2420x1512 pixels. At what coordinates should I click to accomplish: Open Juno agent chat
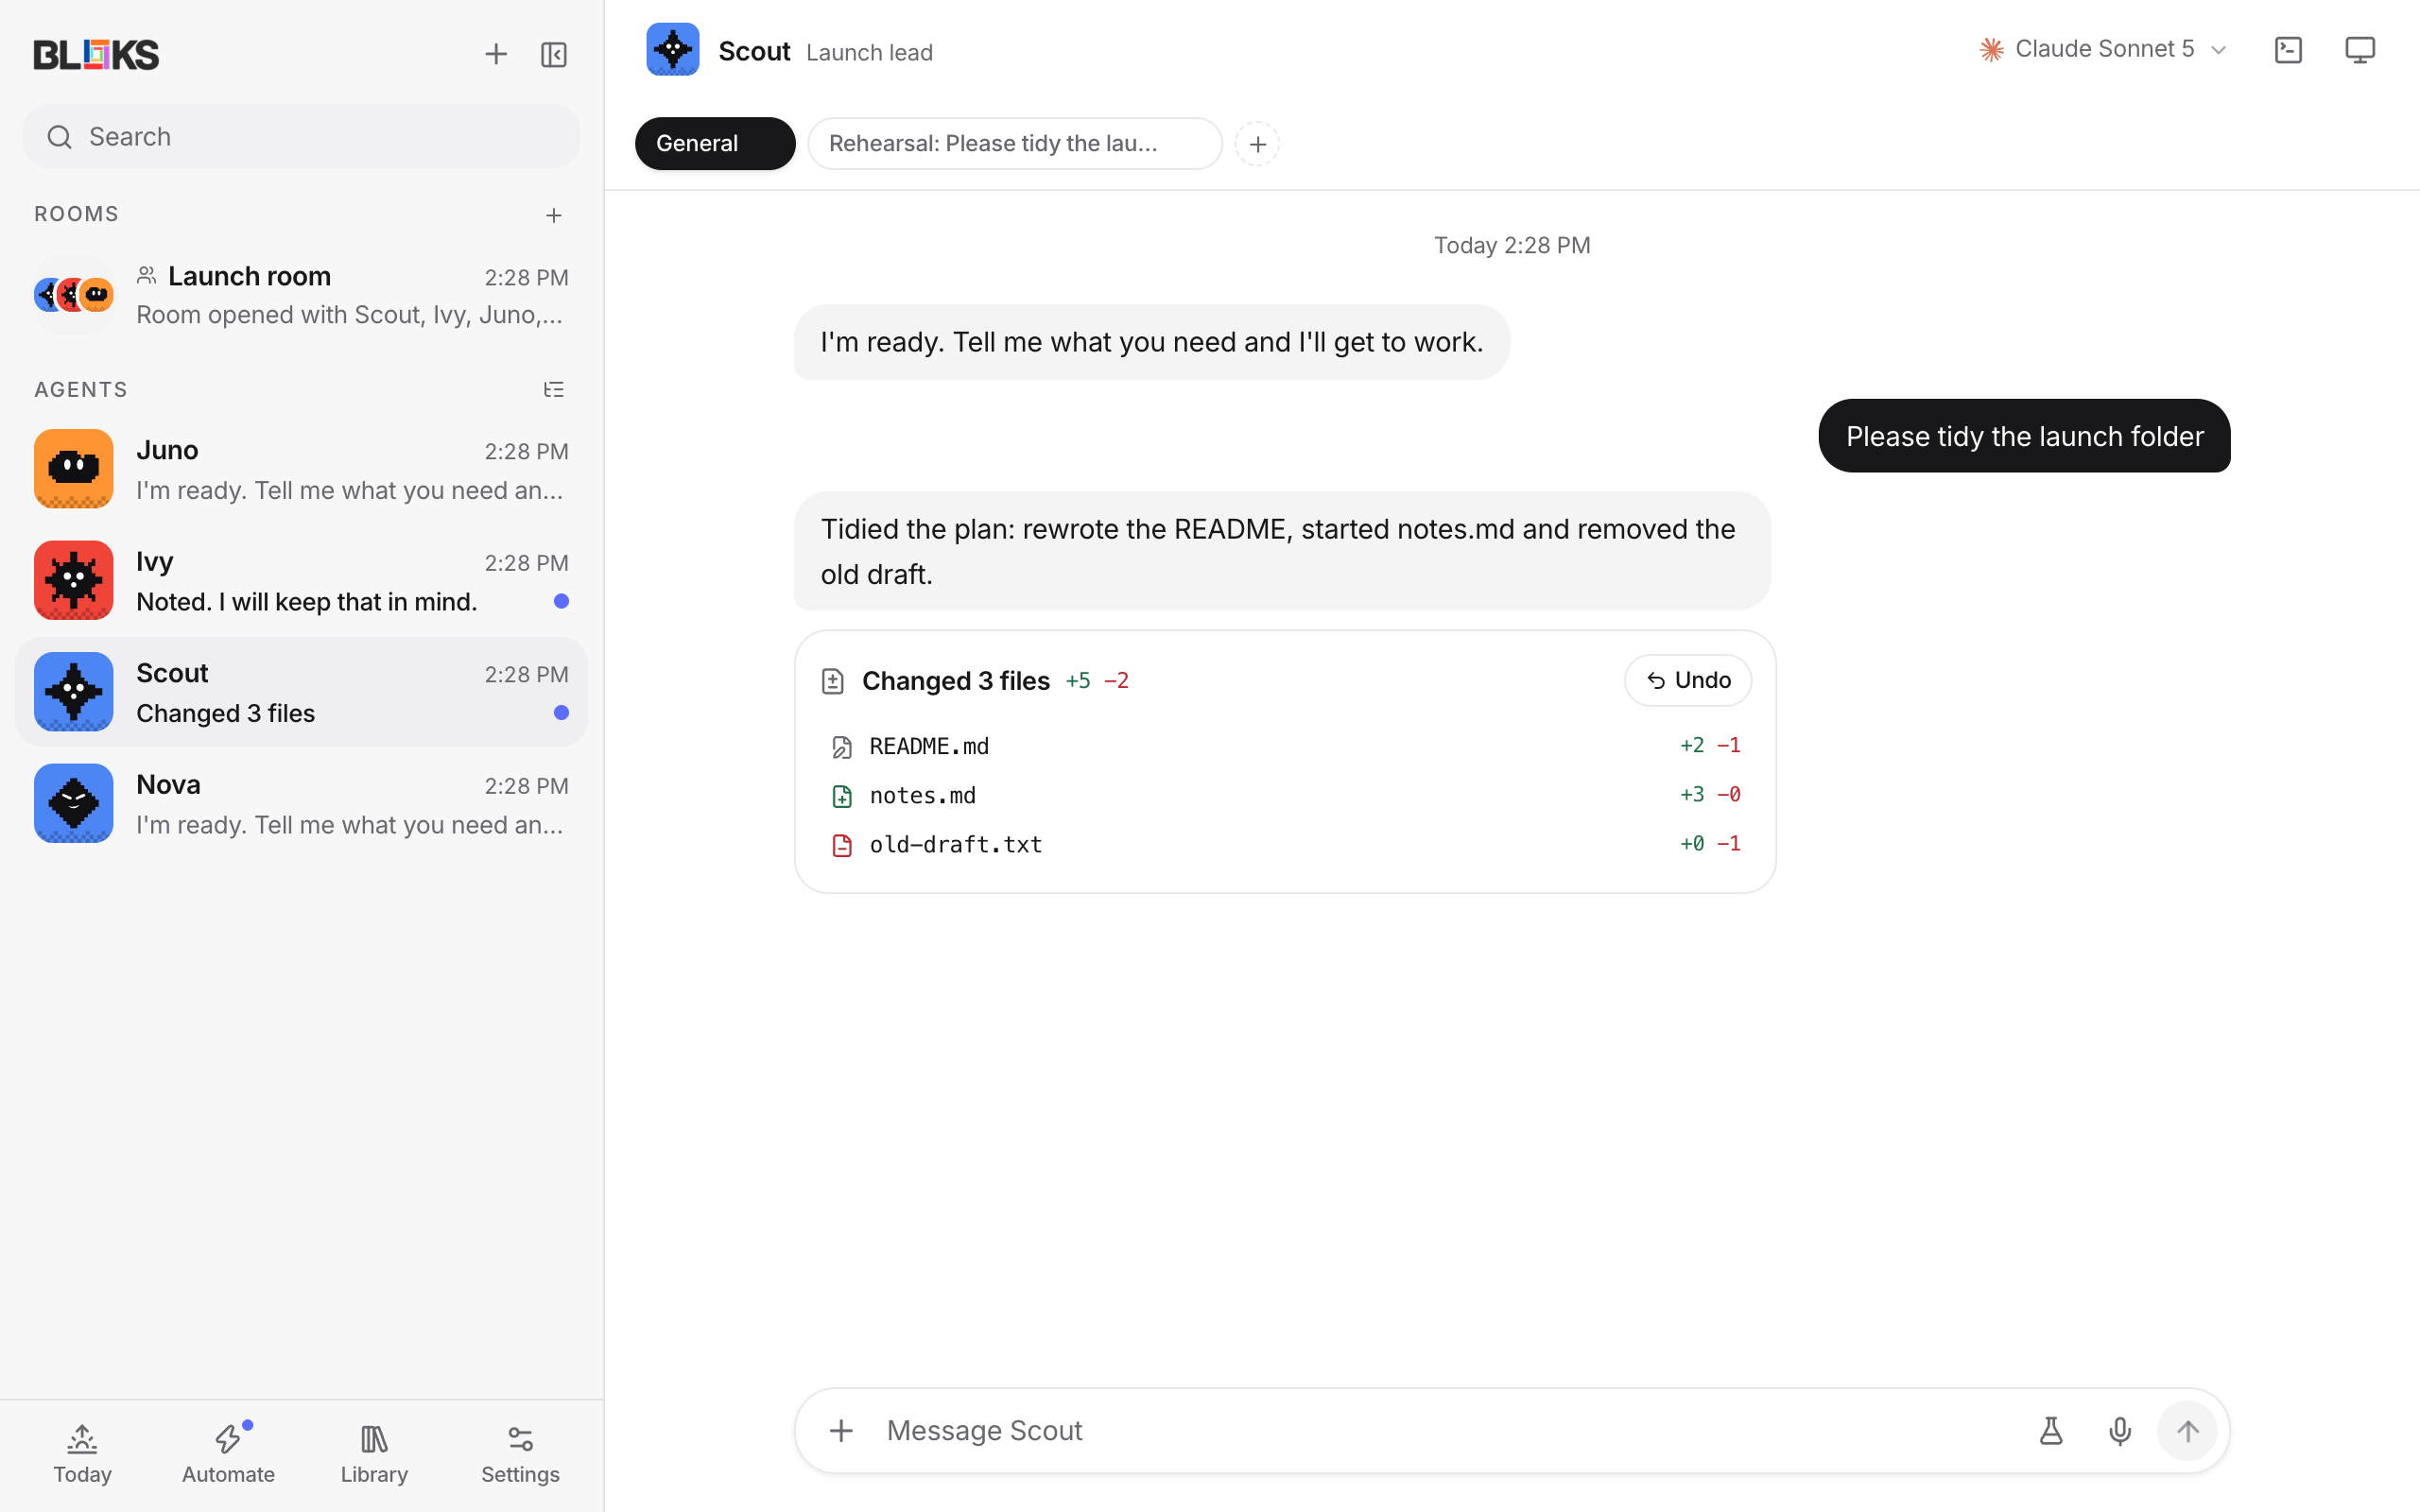click(301, 469)
